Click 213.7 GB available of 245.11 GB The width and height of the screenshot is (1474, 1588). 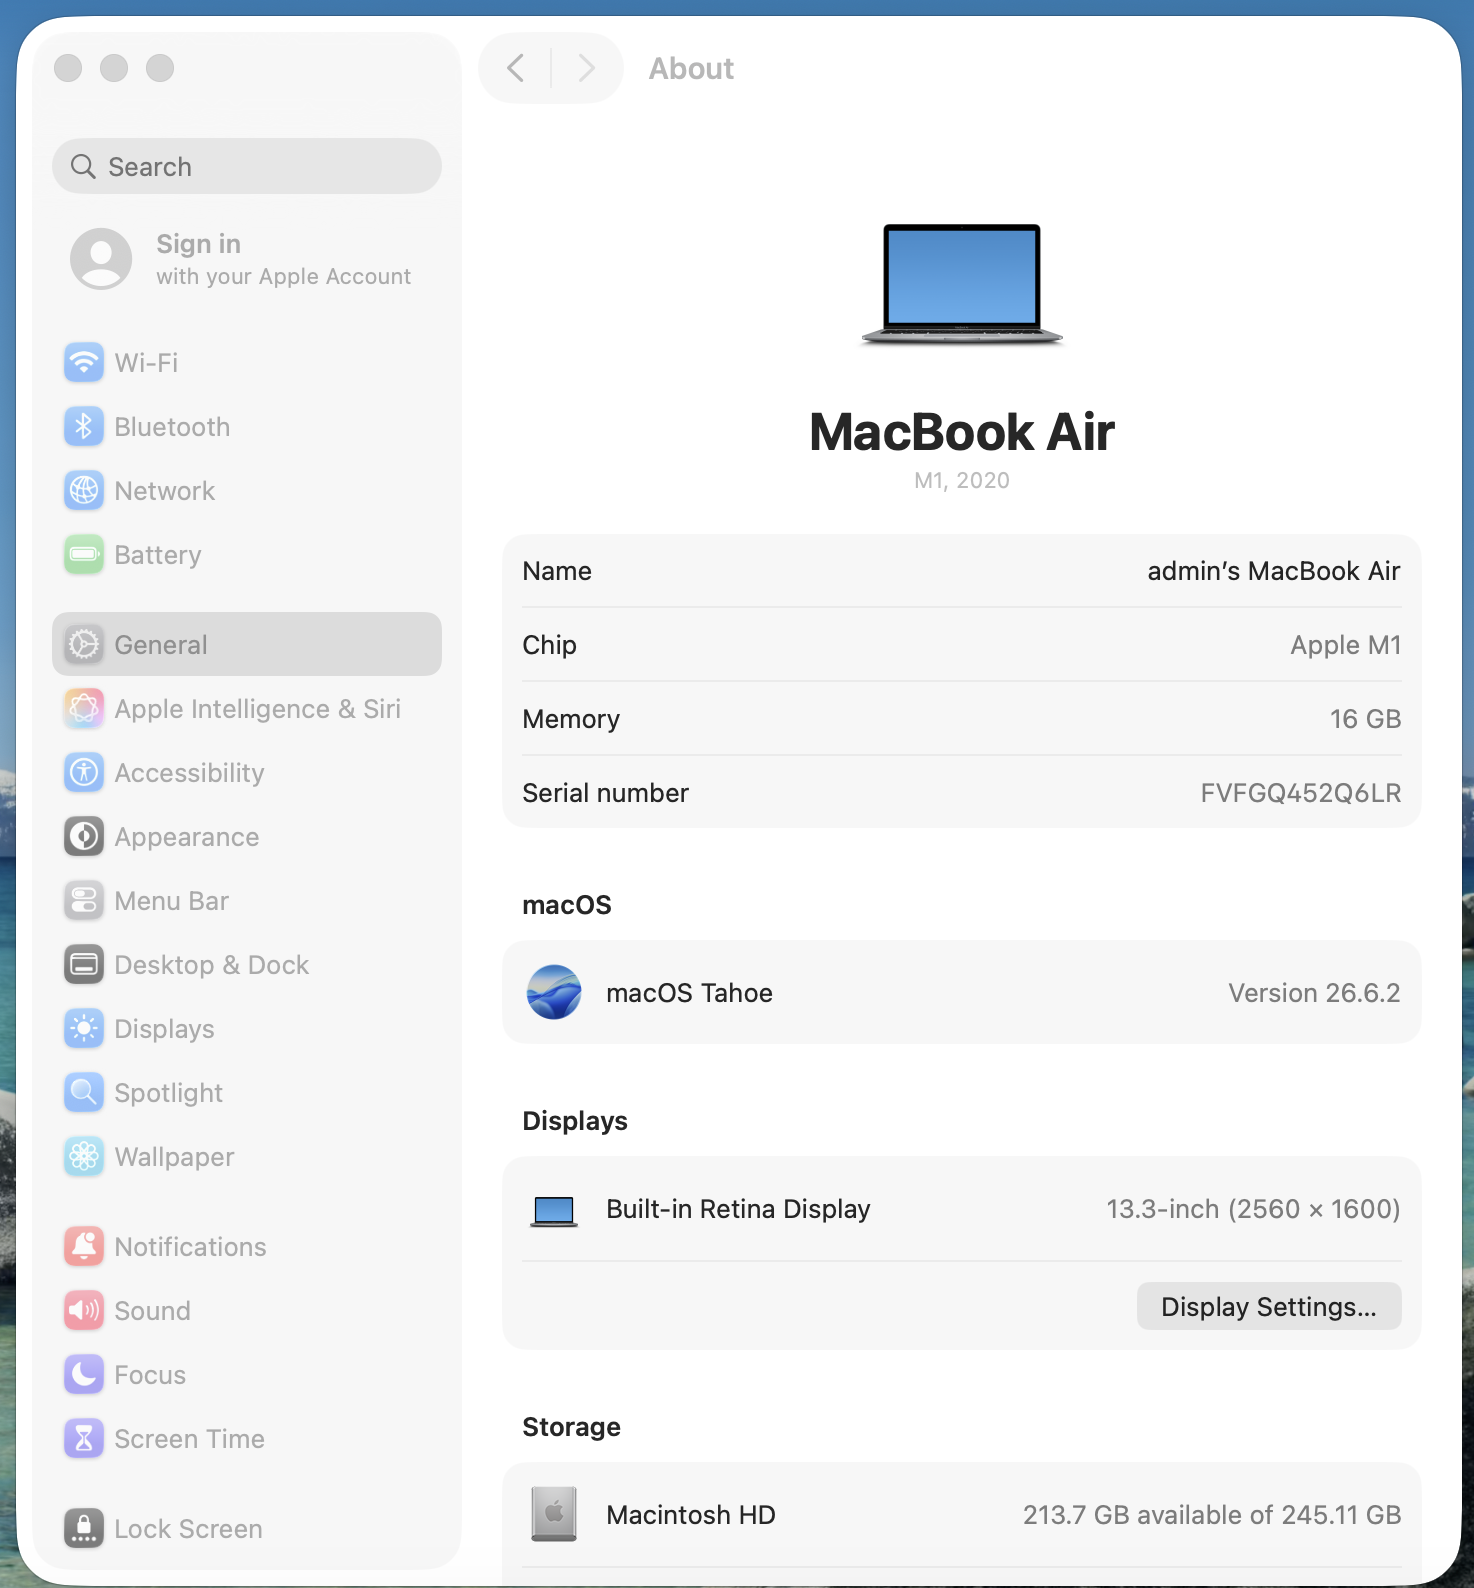click(x=1212, y=1515)
